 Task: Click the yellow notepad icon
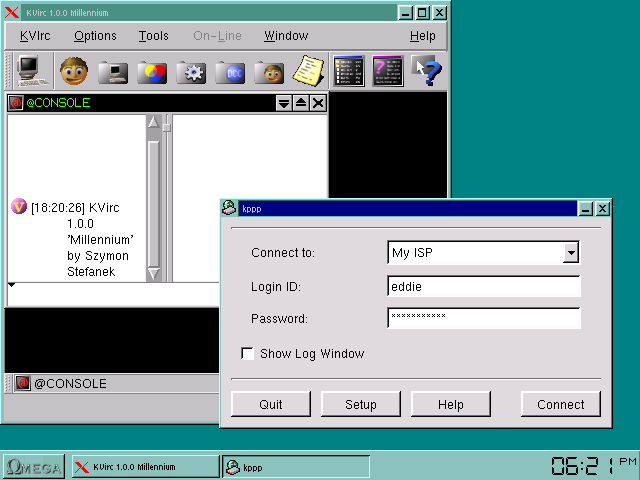pyautogui.click(x=309, y=71)
